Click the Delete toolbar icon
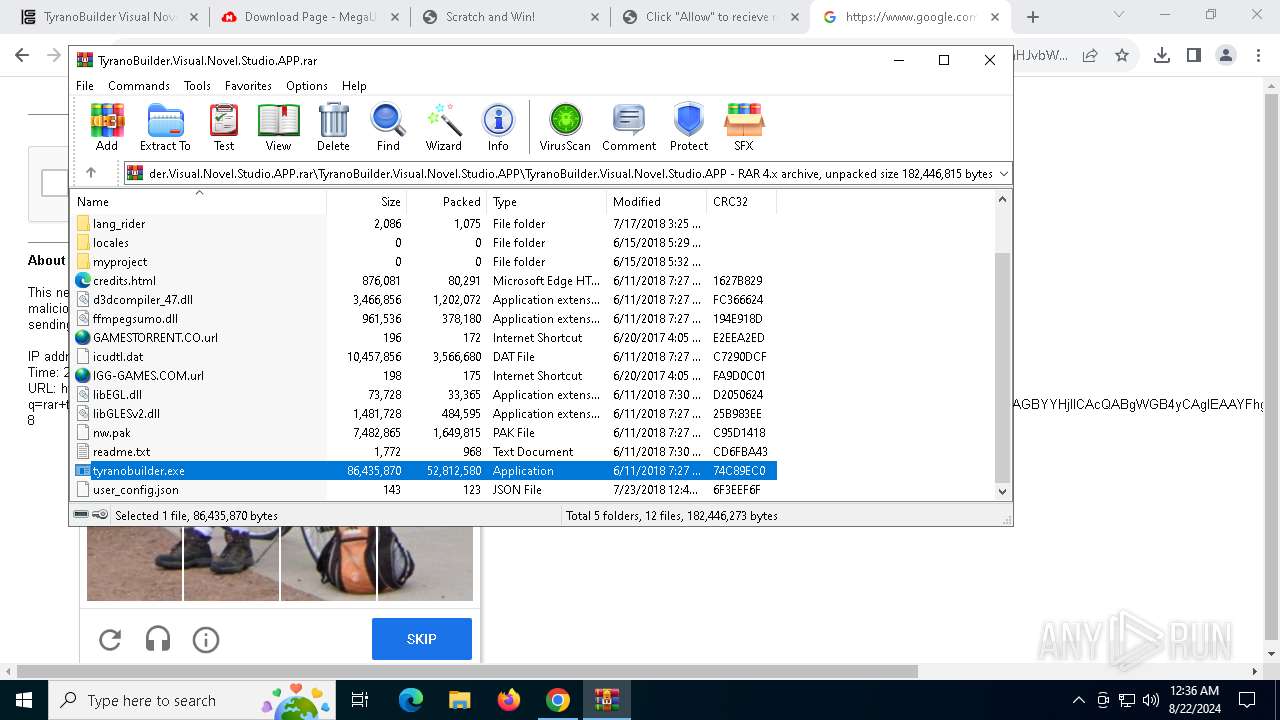 333,127
